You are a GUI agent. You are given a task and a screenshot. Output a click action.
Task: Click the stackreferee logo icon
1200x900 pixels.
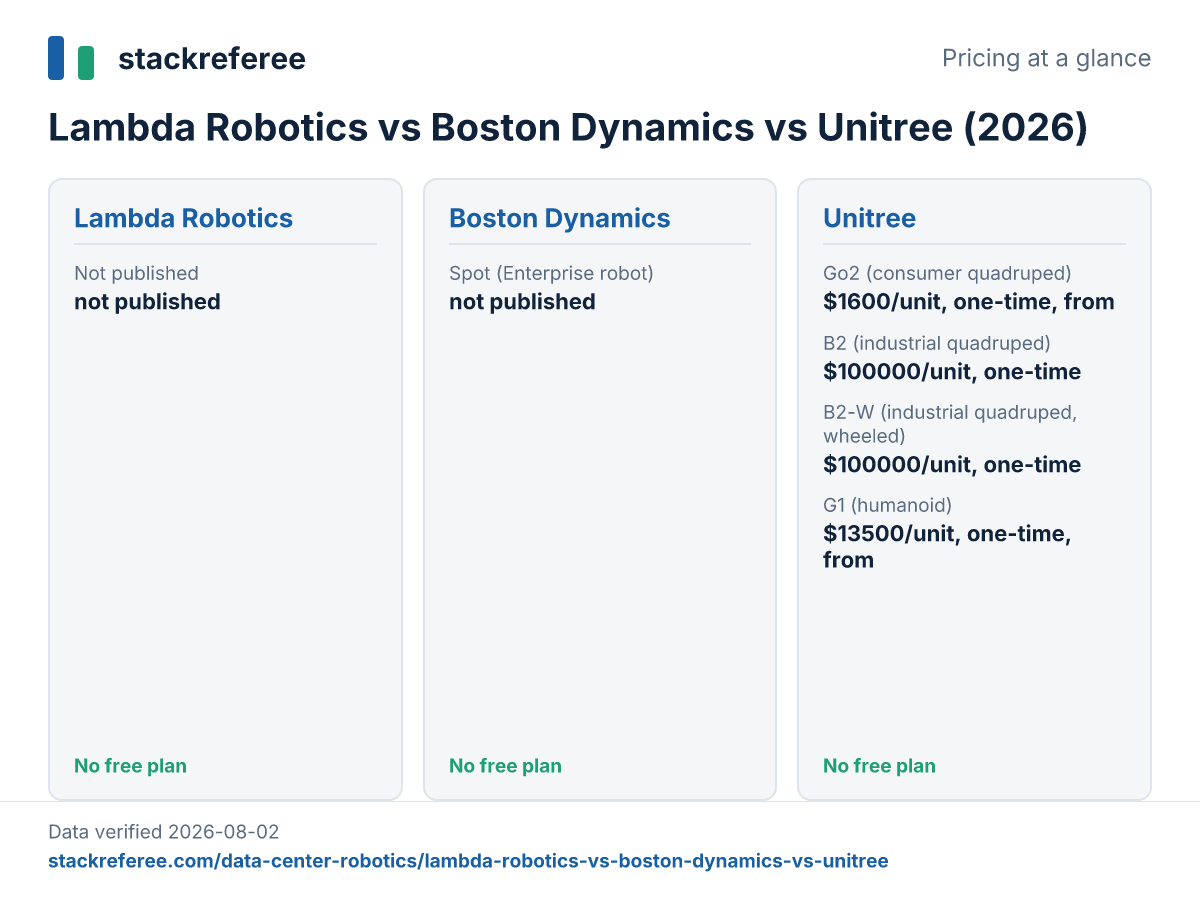[71, 58]
